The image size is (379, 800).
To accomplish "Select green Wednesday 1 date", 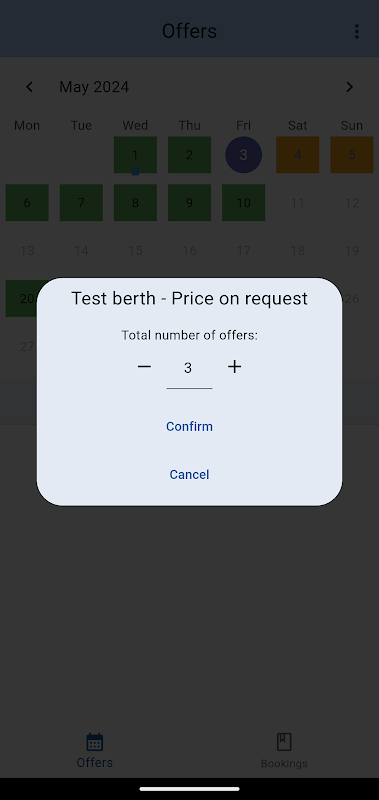I will [135, 155].
